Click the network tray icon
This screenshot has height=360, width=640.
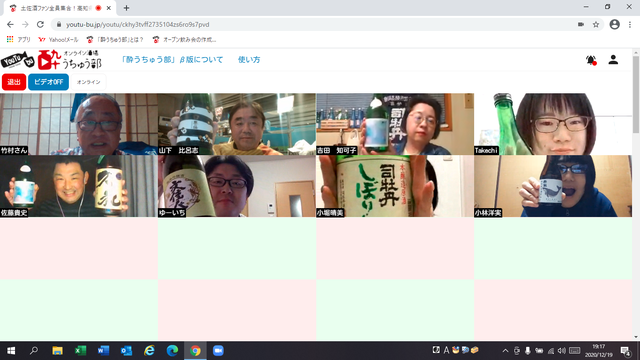click(551, 351)
